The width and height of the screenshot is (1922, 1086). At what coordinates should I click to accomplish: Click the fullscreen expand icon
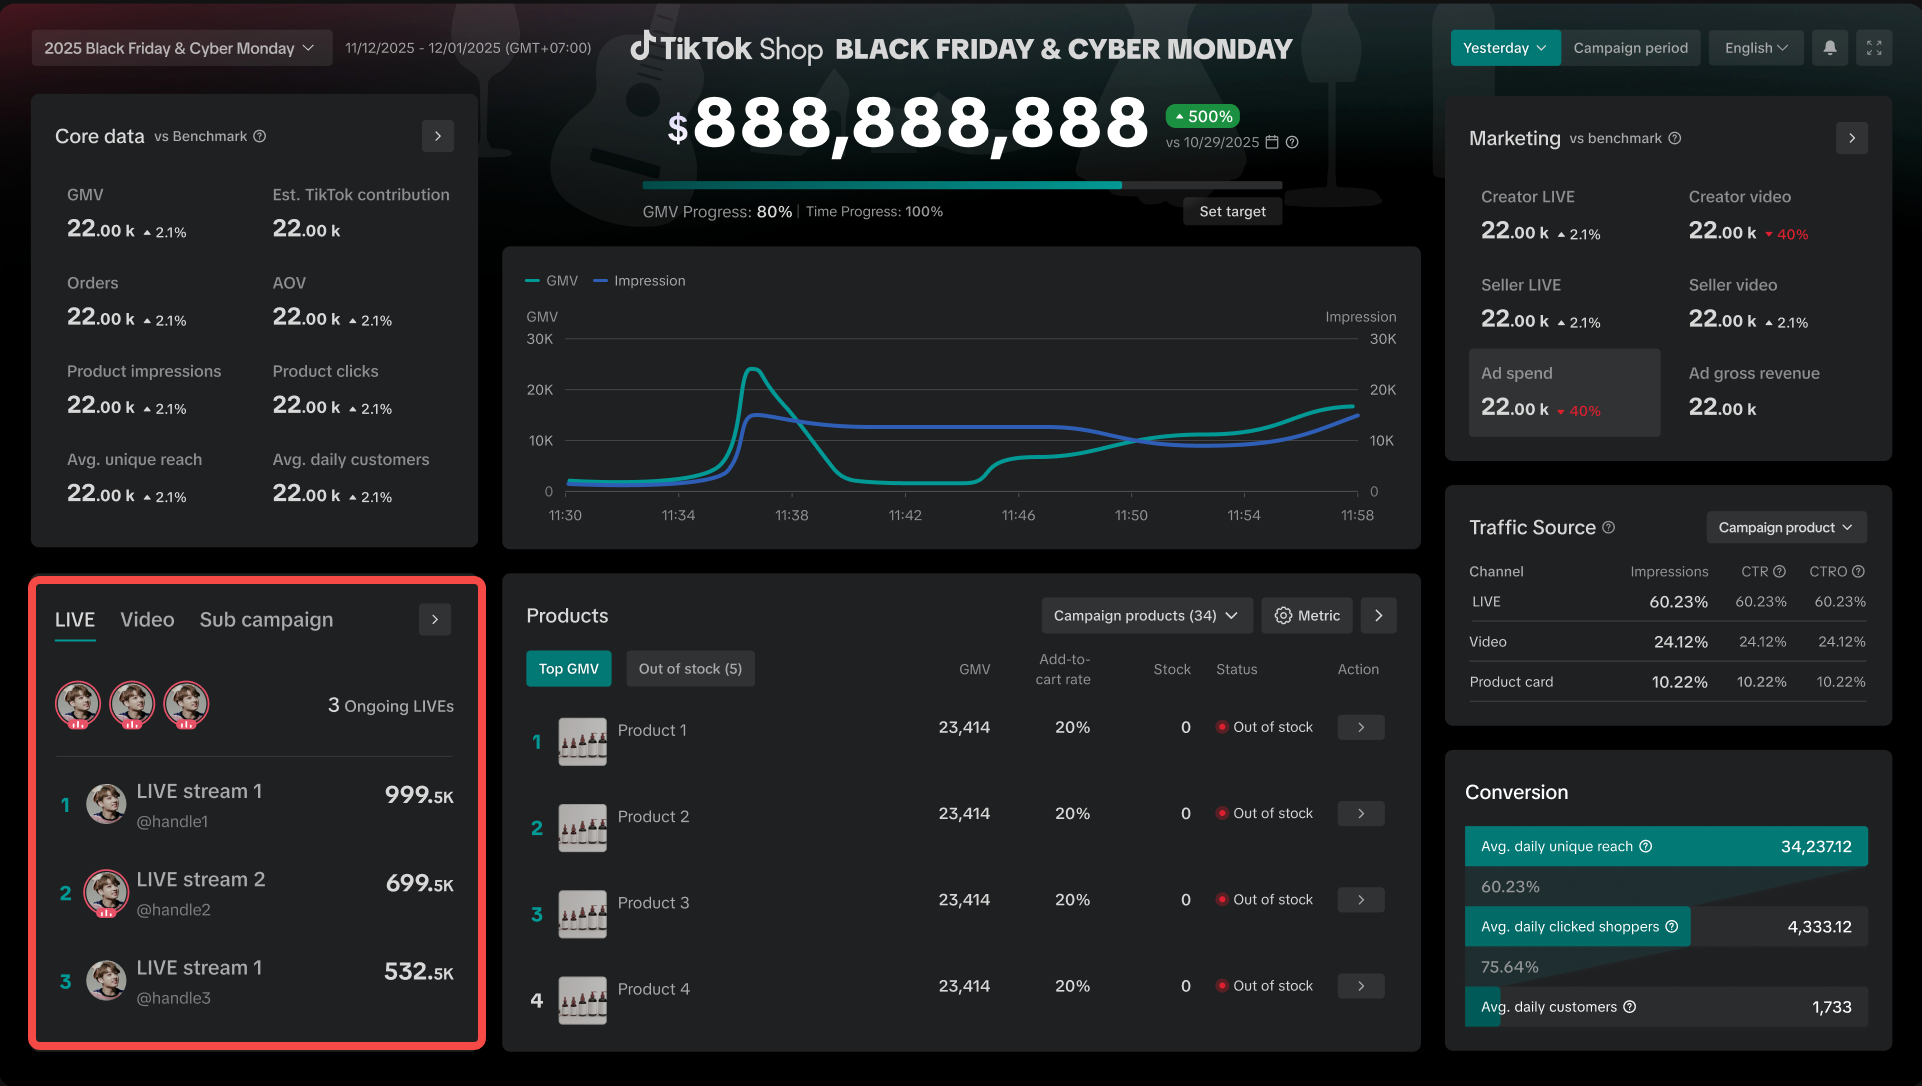point(1874,48)
